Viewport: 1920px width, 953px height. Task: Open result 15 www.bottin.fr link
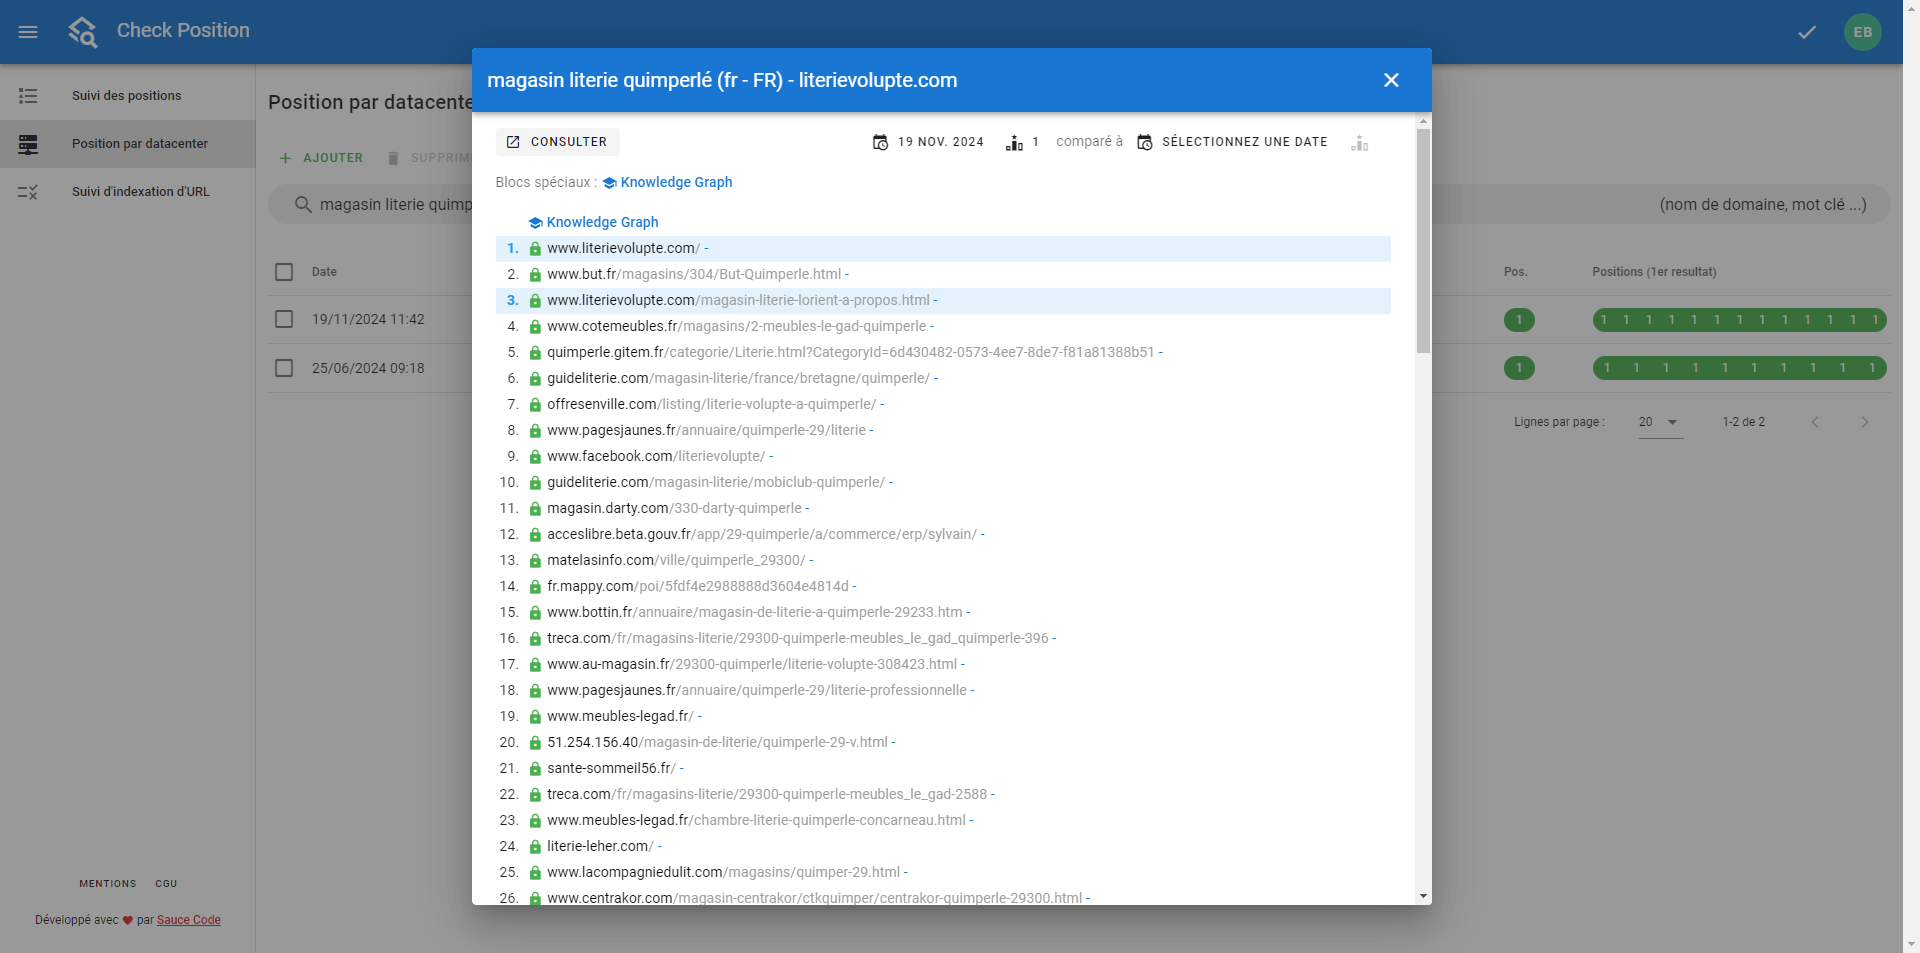tap(755, 612)
